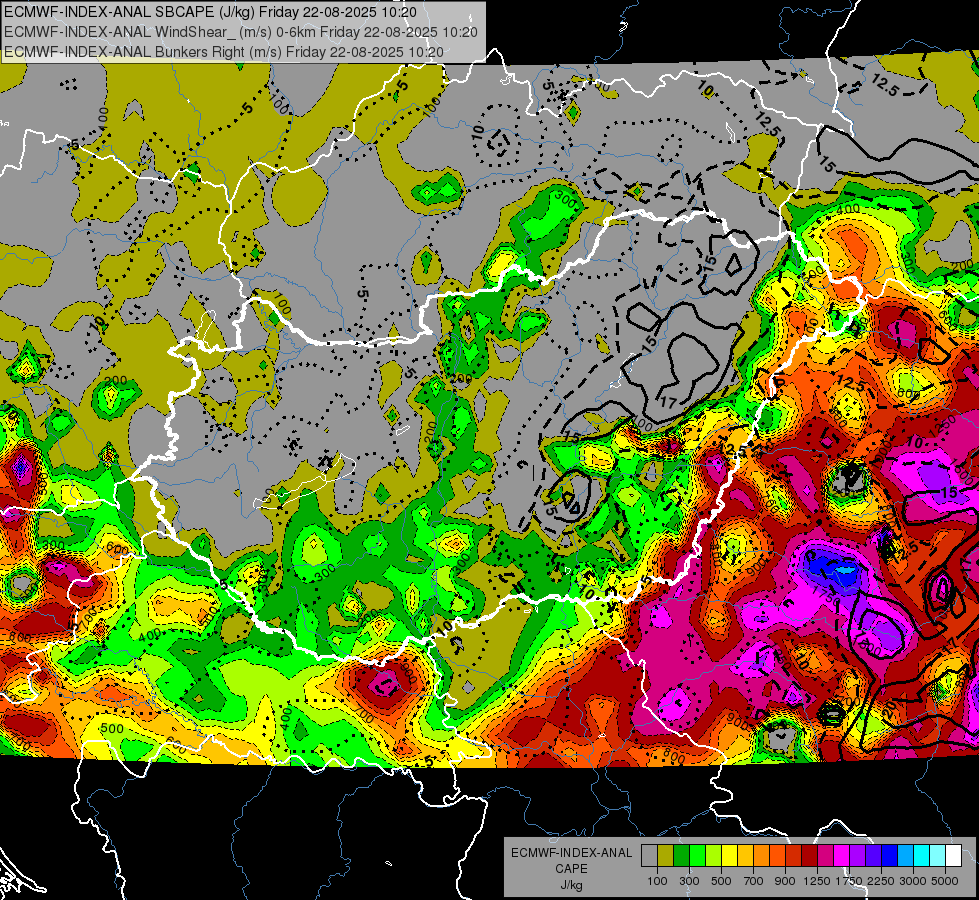
Task: Click the legend's 5000 tick label
Action: [945, 881]
